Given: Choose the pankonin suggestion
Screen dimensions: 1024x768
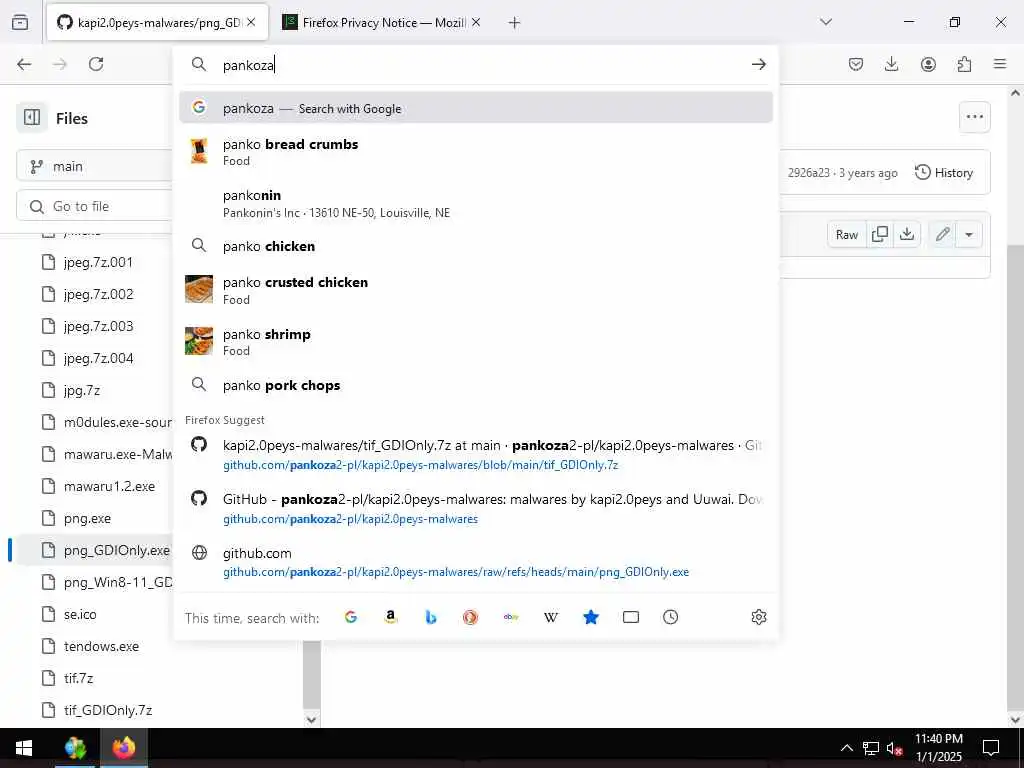Looking at the screenshot, I should pyautogui.click(x=475, y=203).
